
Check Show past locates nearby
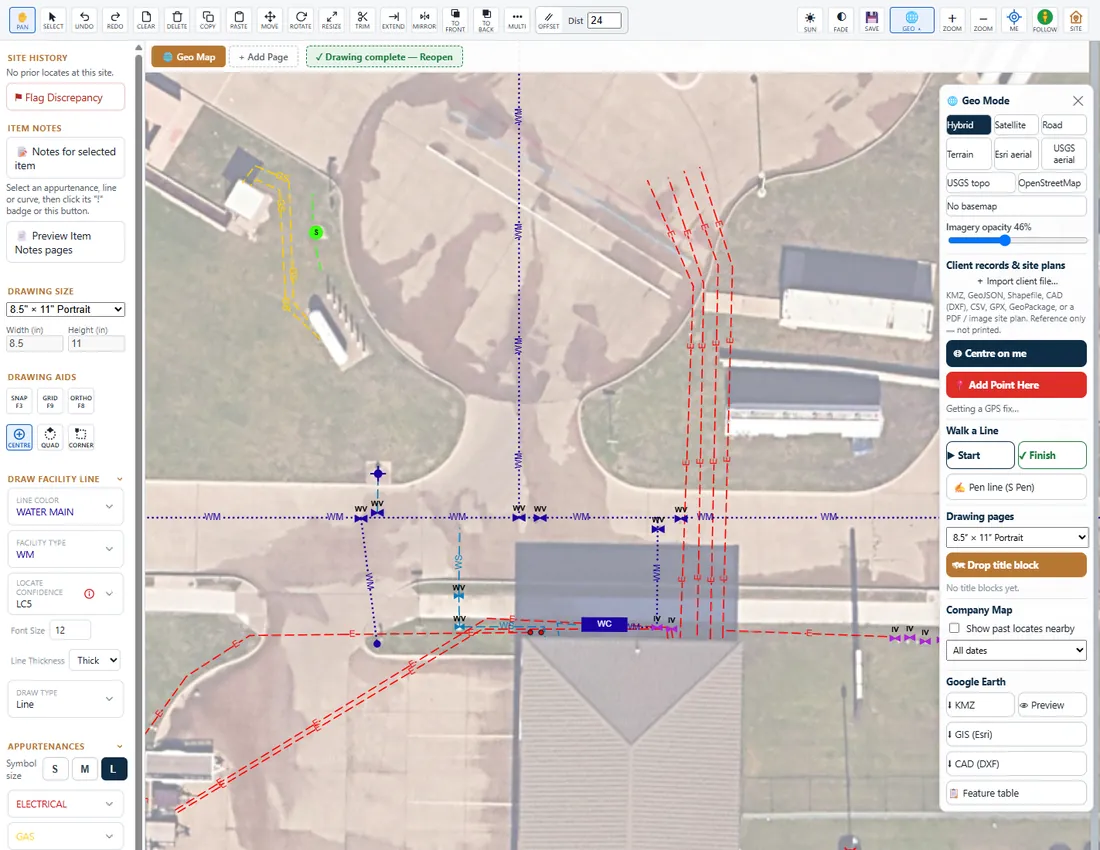pos(954,628)
